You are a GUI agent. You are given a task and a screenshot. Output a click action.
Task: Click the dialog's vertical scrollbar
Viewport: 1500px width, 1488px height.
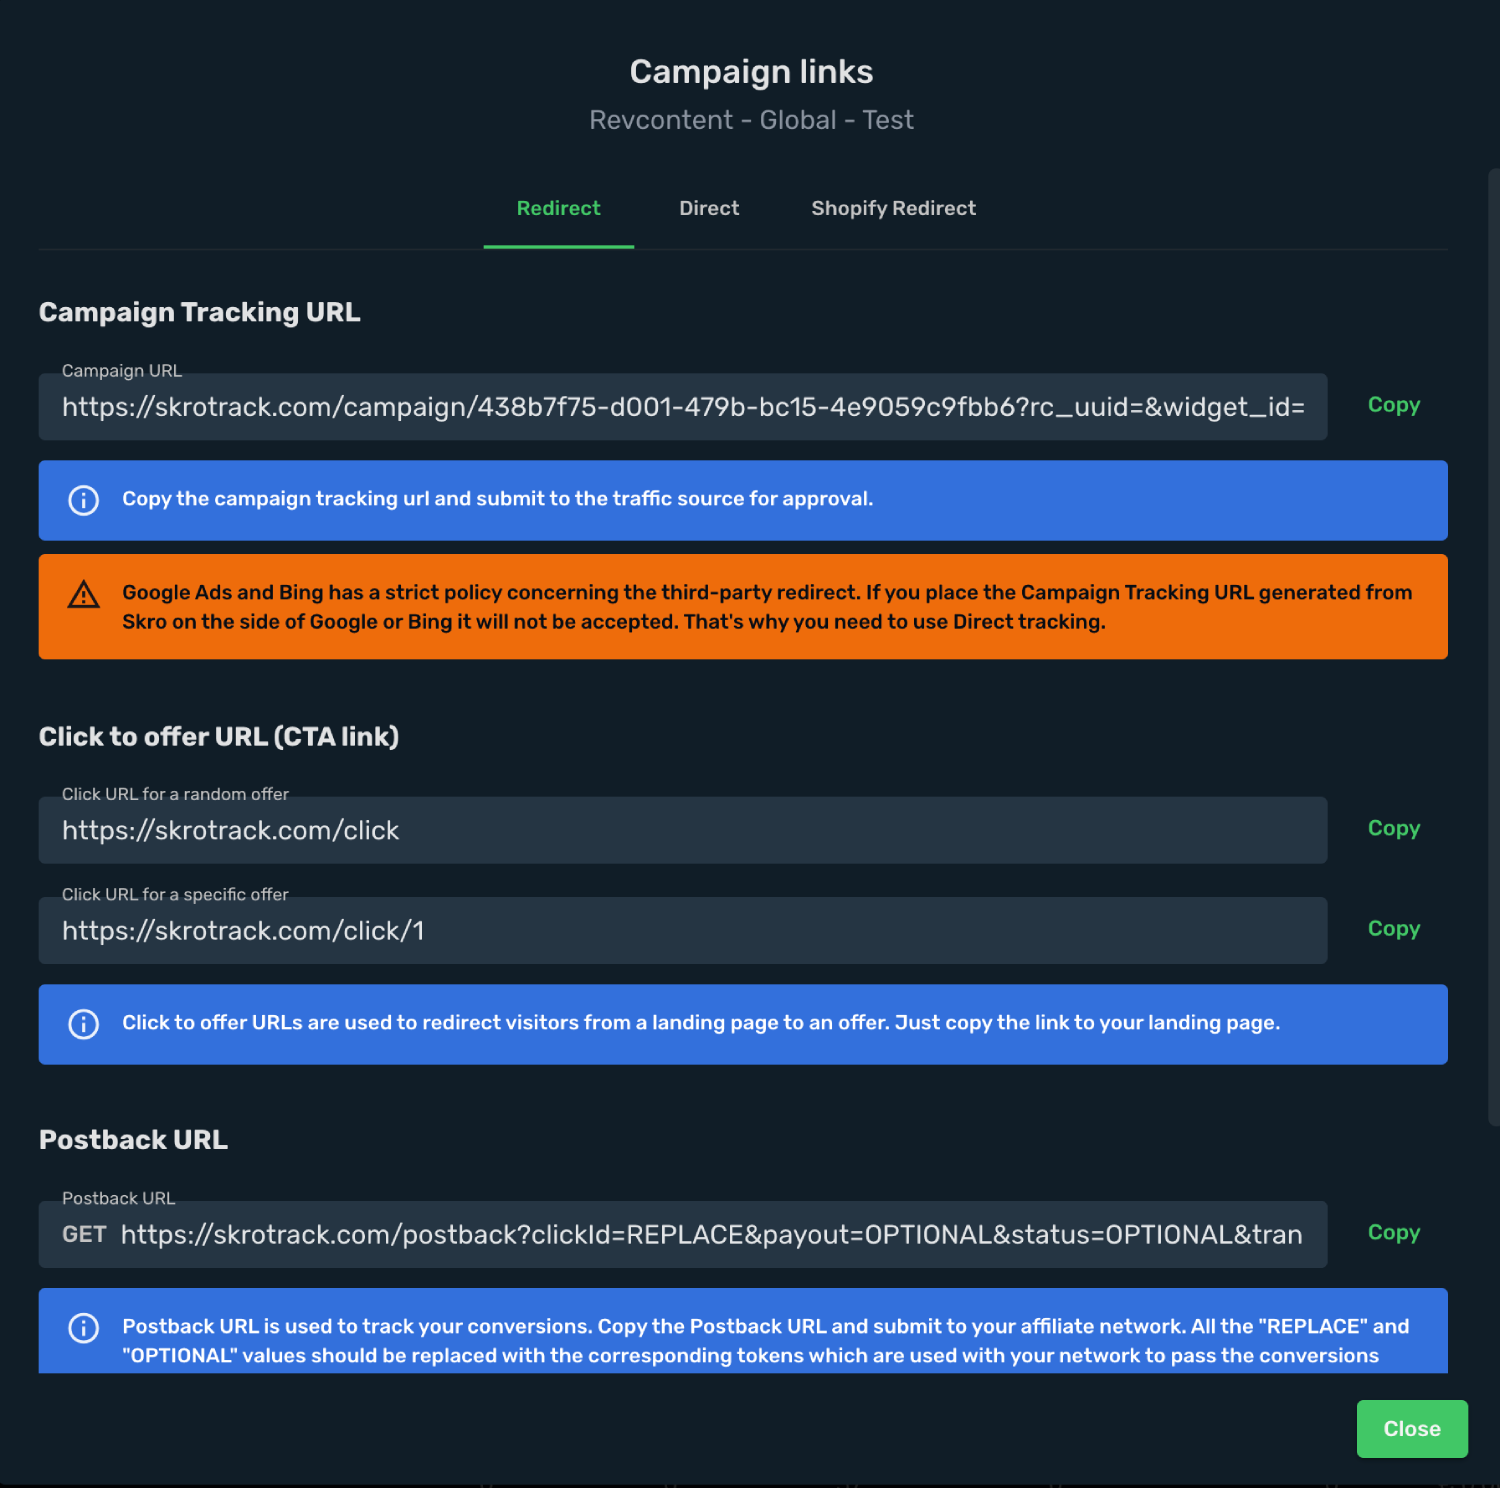[1494, 648]
